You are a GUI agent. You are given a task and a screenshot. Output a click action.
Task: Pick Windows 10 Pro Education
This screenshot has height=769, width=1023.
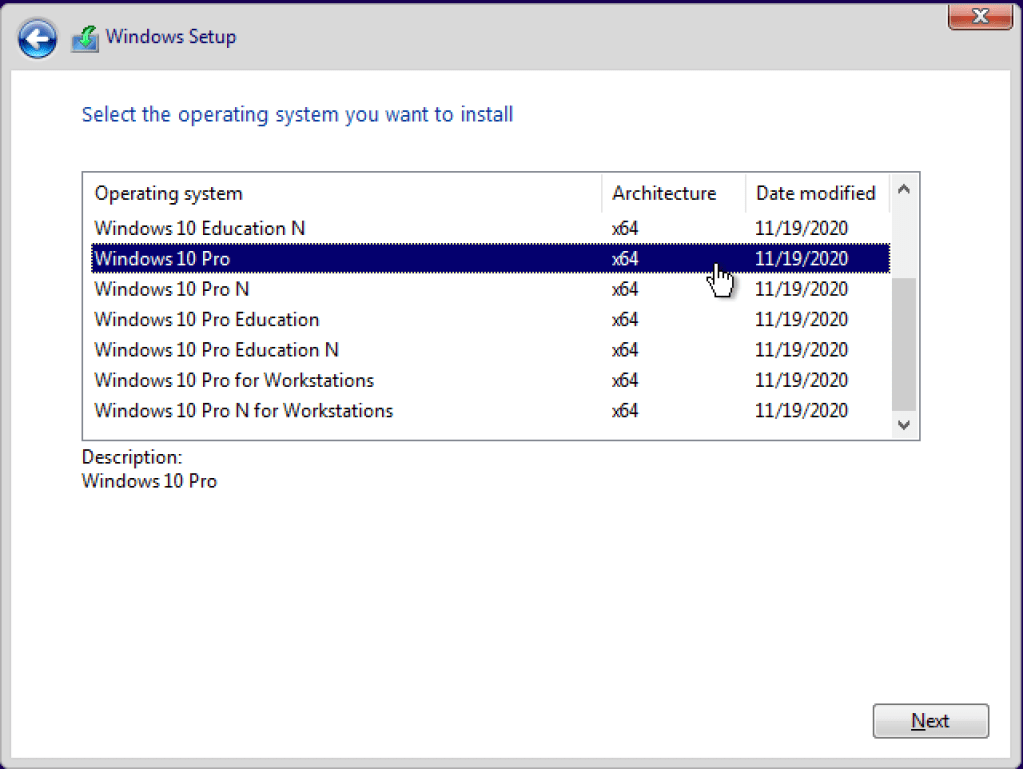click(207, 320)
